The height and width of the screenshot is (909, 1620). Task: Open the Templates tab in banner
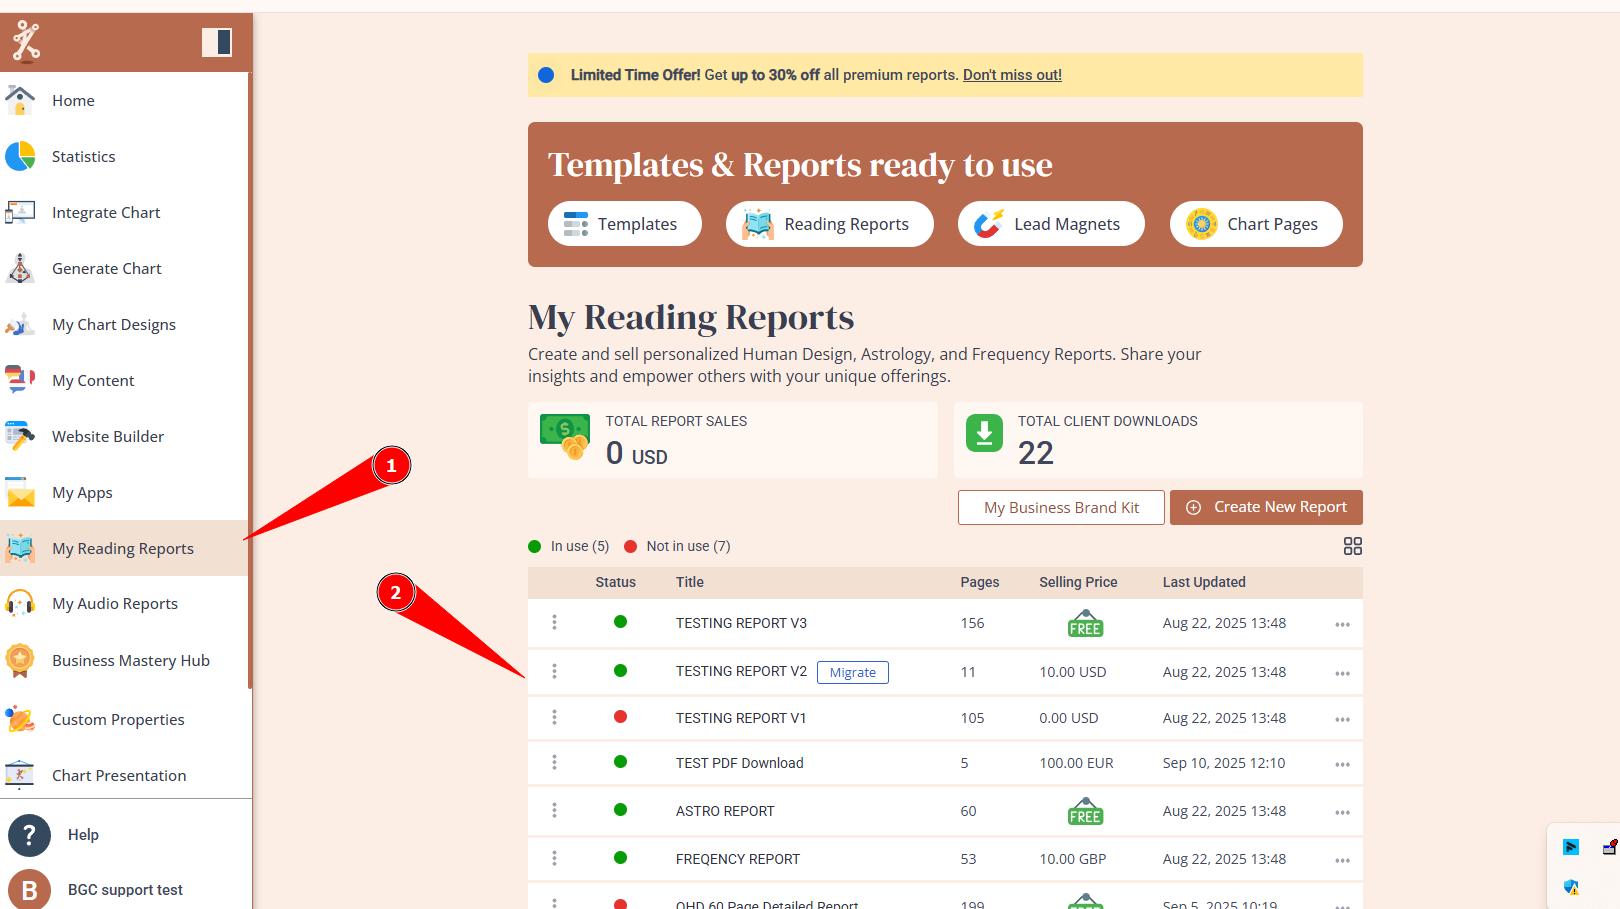click(624, 224)
